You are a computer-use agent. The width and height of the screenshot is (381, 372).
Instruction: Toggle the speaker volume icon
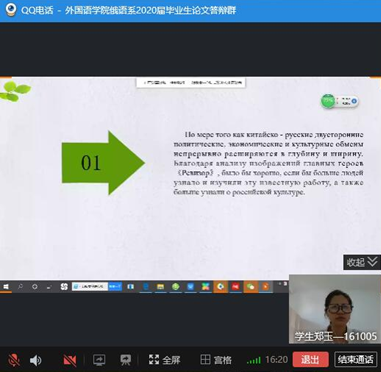click(x=36, y=360)
